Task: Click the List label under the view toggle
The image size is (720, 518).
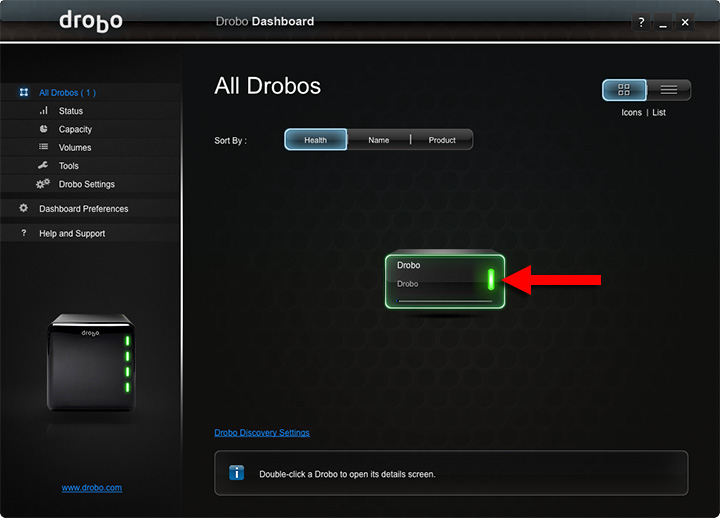Action: pos(659,113)
